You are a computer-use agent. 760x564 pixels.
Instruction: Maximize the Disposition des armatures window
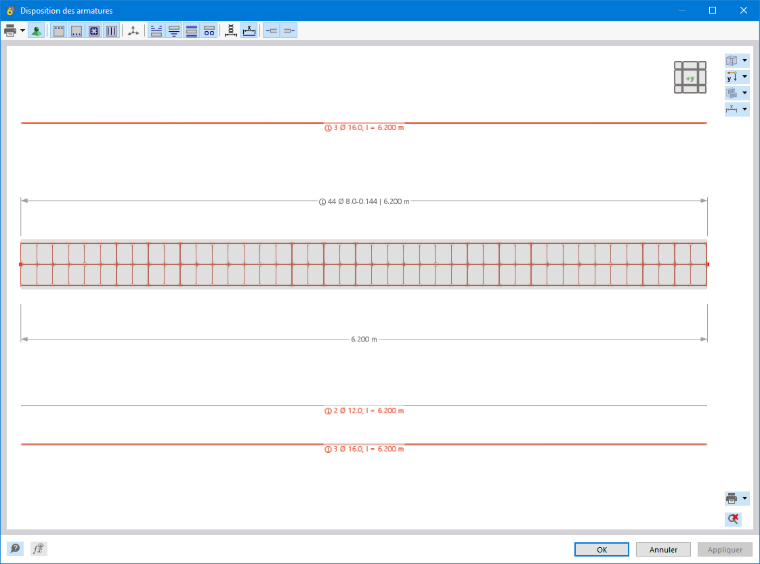712,10
